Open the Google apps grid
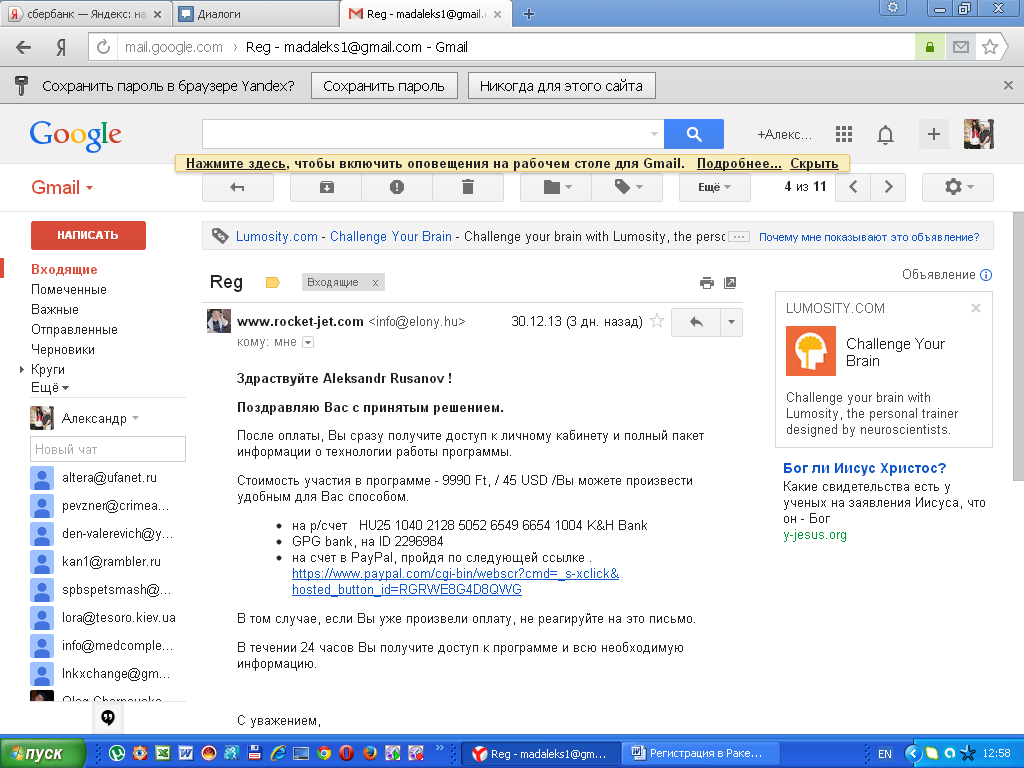This screenshot has width=1024, height=768. coord(844,135)
